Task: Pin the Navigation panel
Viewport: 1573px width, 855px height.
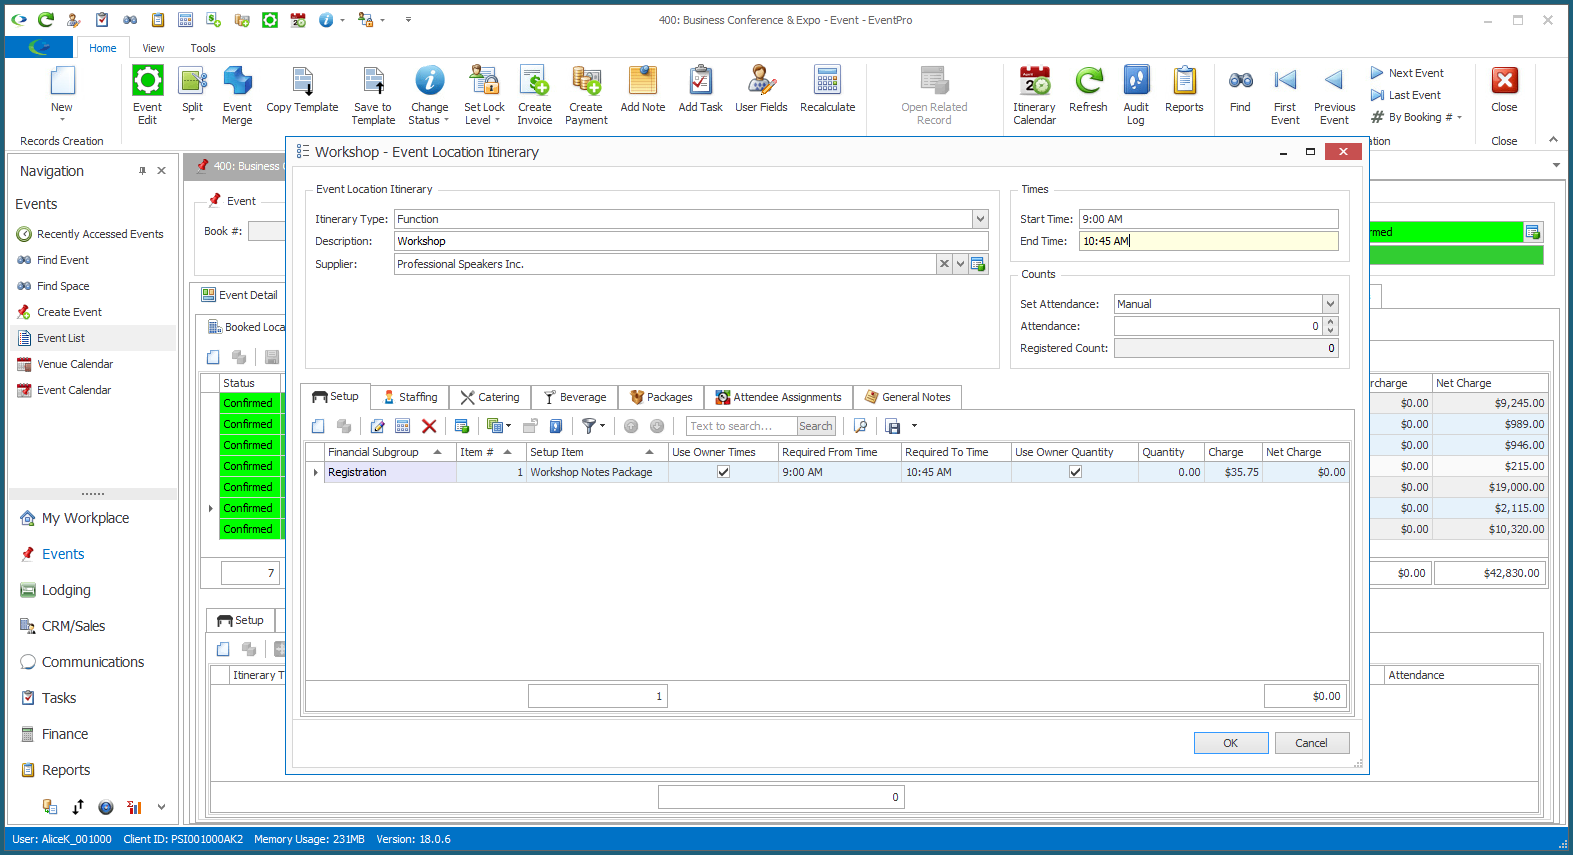Action: tap(142, 171)
